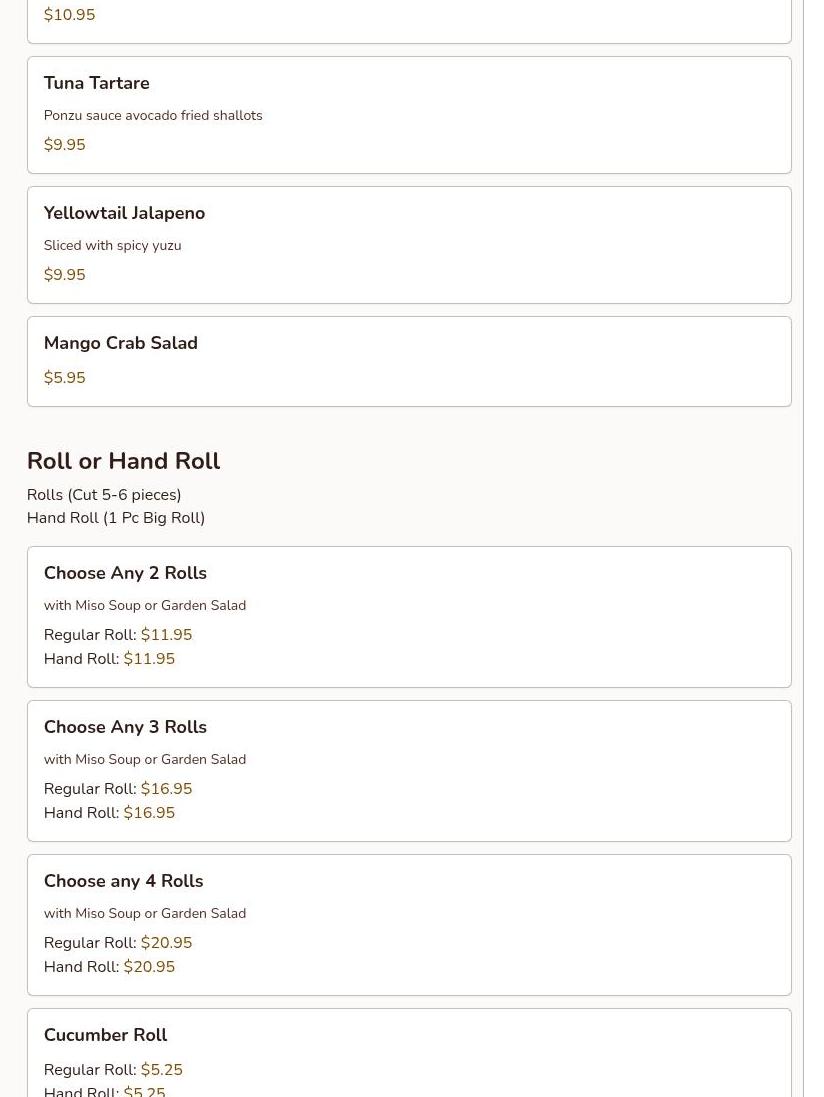Select Hand Roll $11.95 price option

pyautogui.click(x=110, y=658)
